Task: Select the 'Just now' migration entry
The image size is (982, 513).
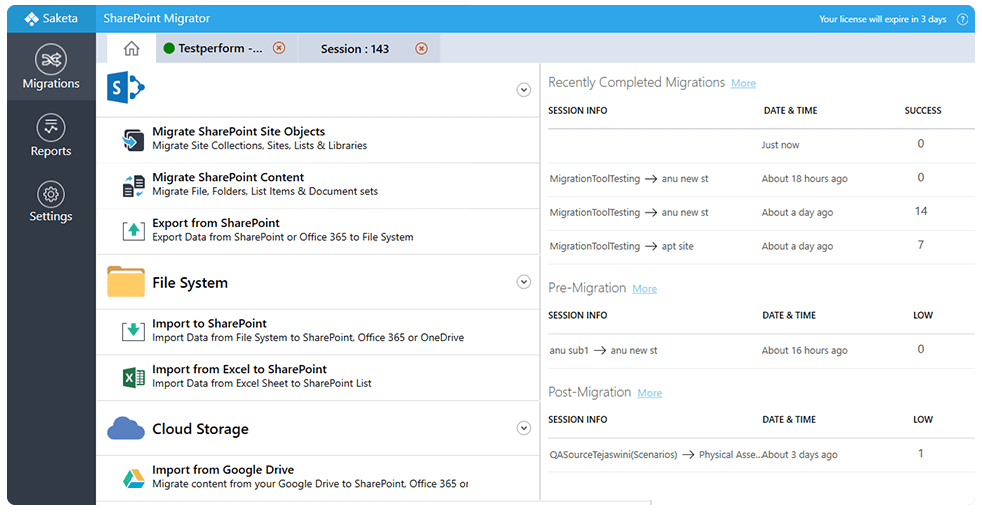Action: coord(761,145)
